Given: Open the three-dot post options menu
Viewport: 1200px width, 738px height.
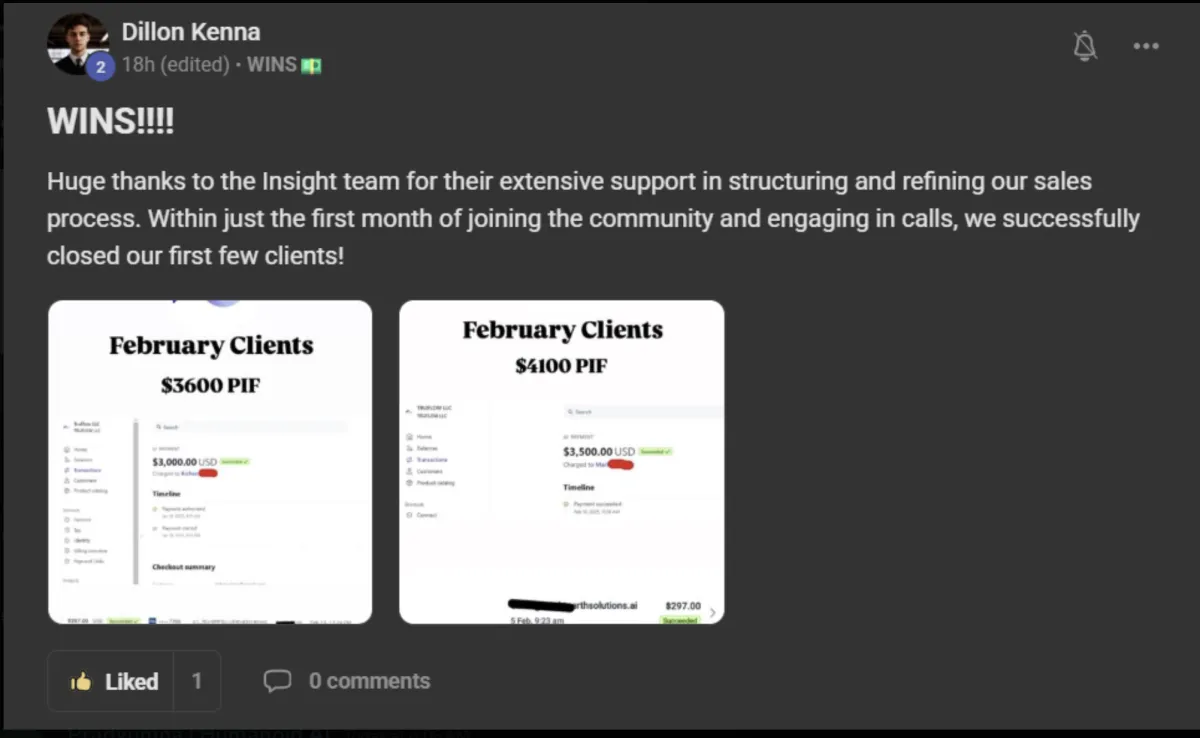Looking at the screenshot, I should point(1146,46).
